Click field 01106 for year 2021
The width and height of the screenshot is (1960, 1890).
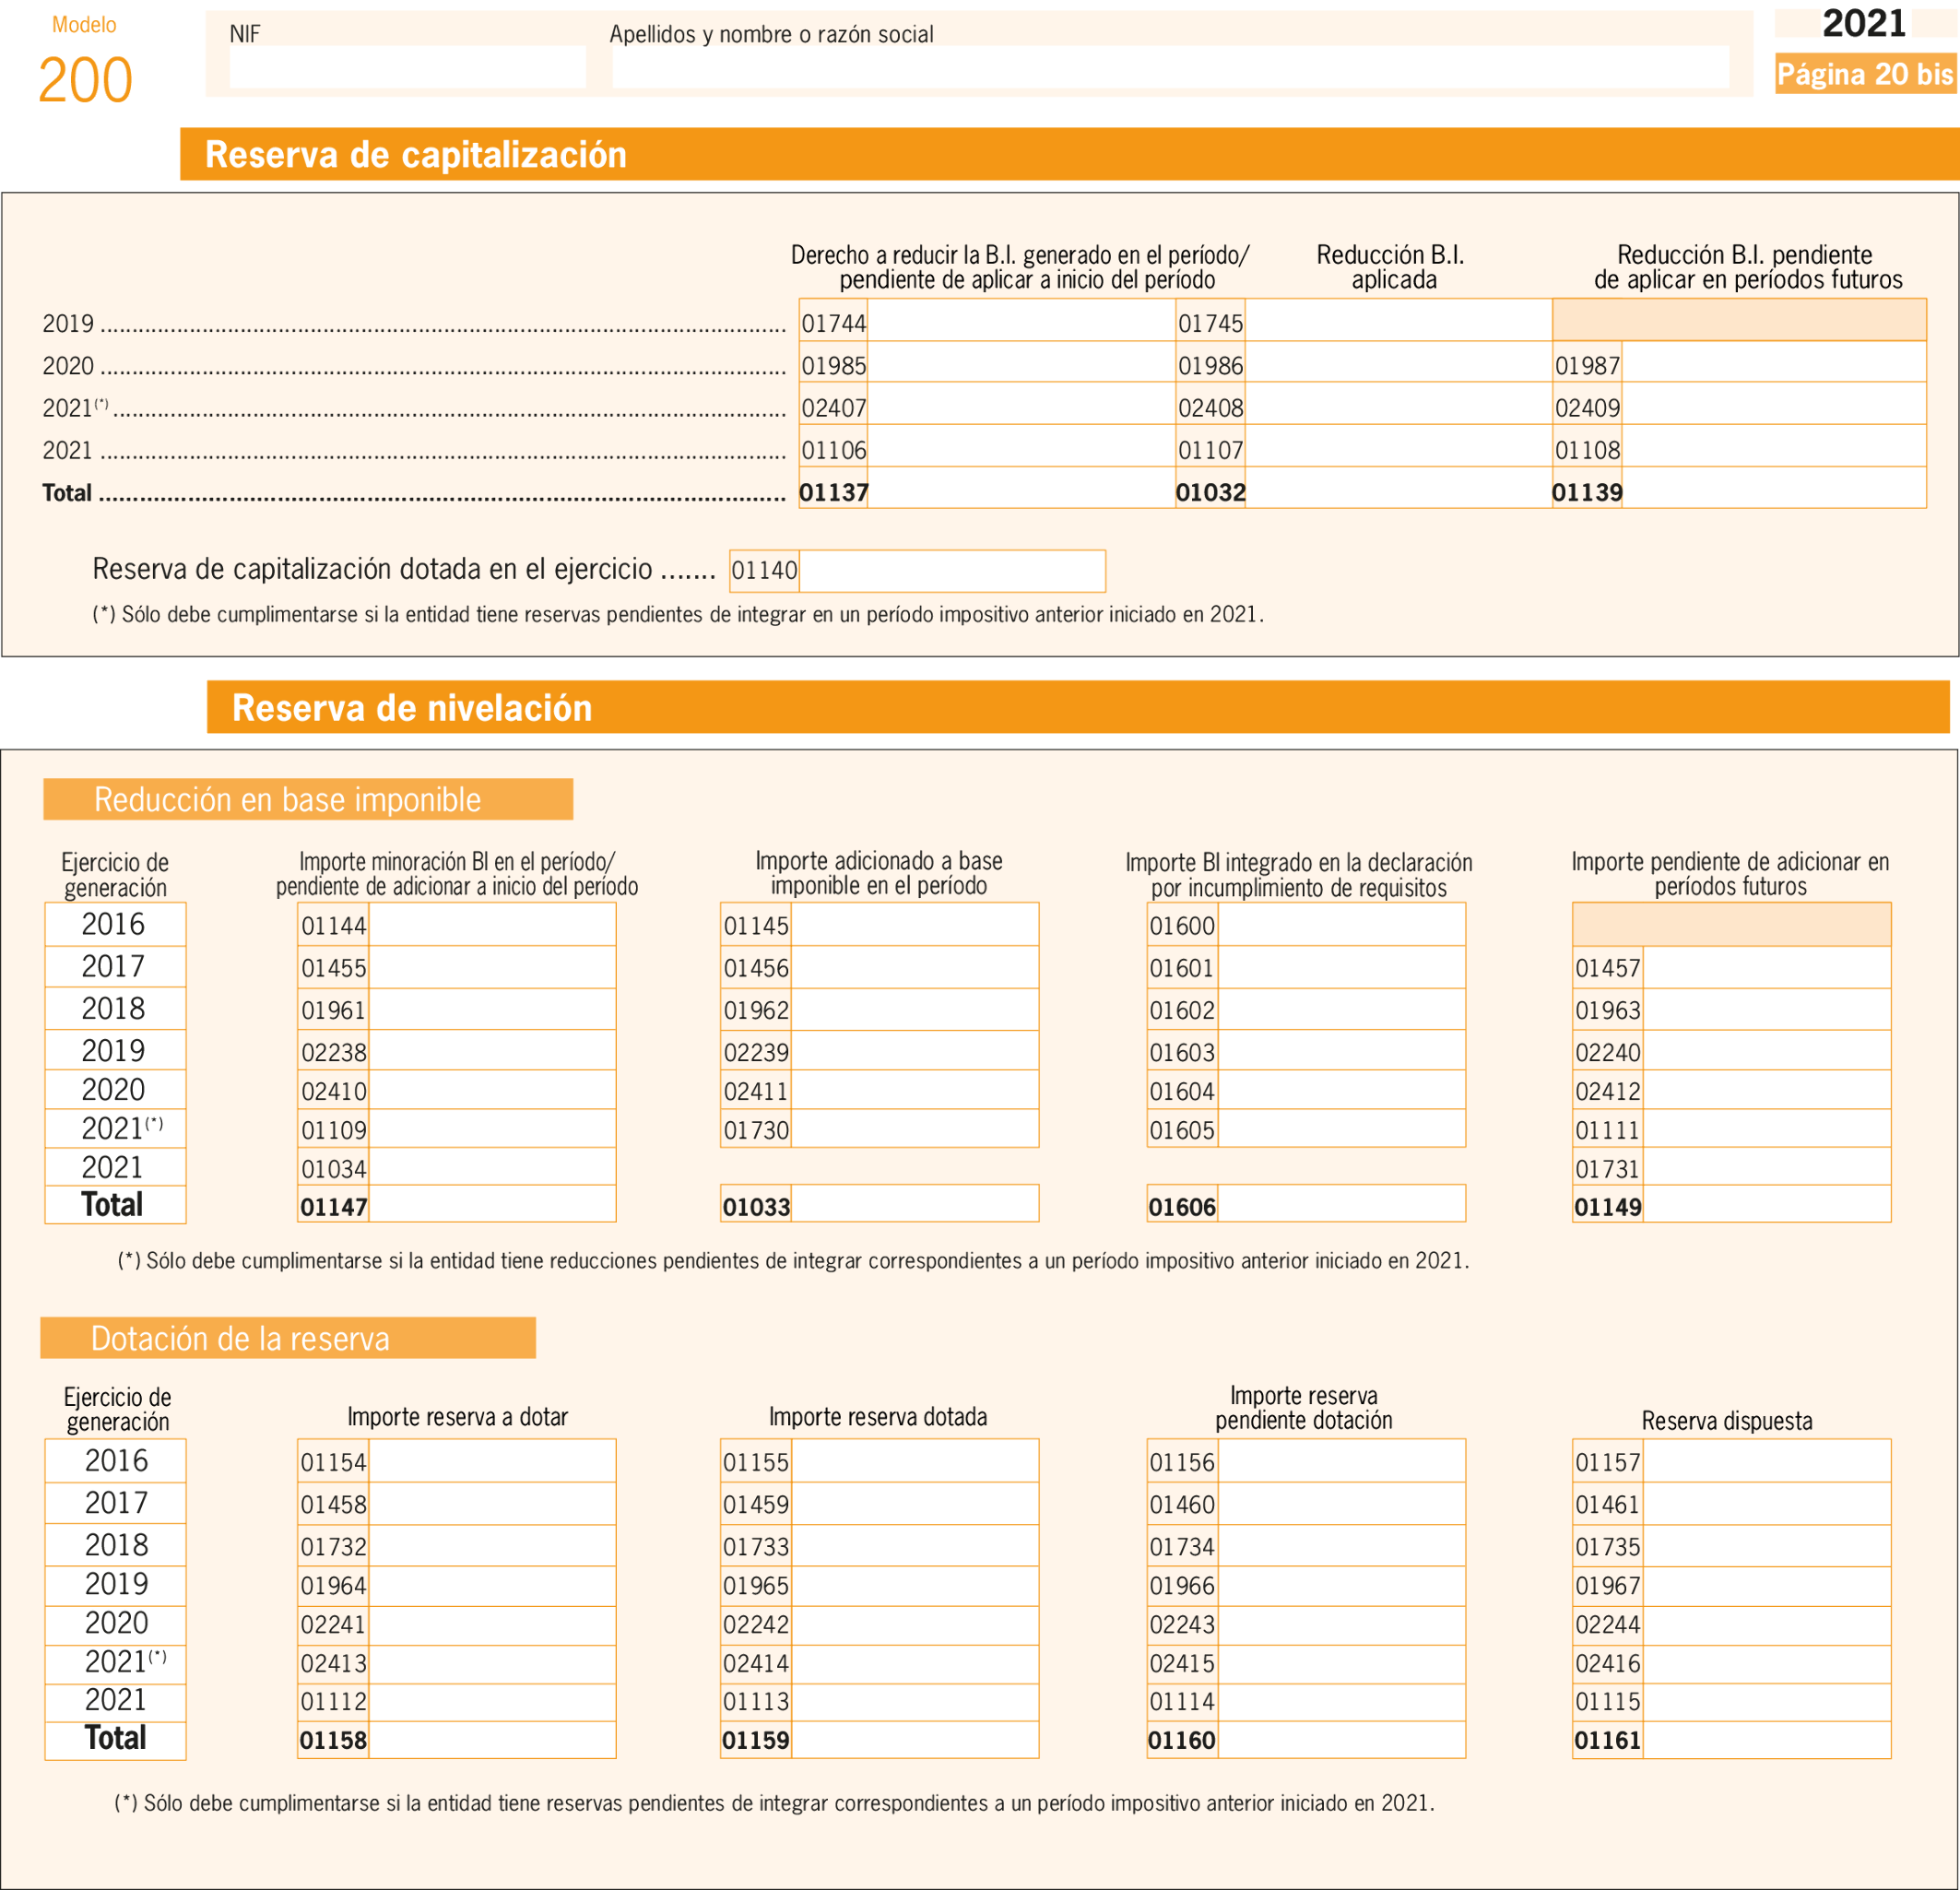pos(1021,447)
